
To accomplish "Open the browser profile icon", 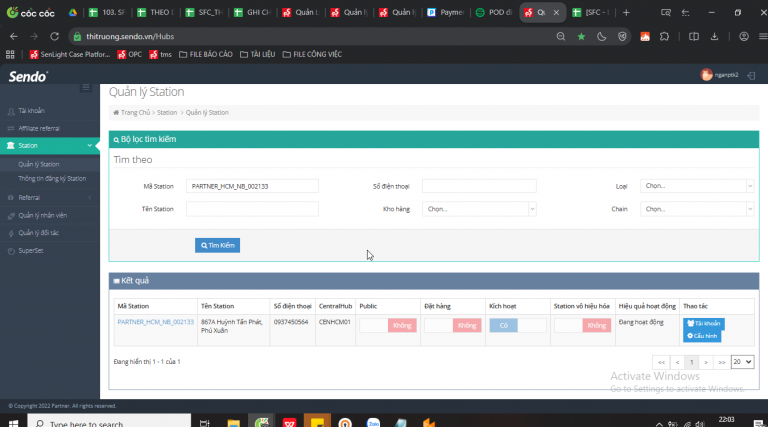I will pos(744,37).
